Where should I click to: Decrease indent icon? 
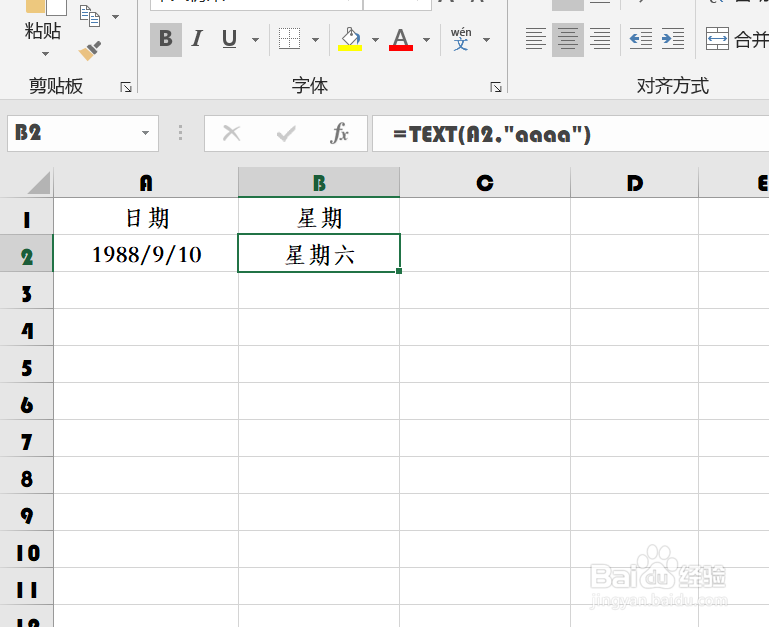(x=641, y=39)
